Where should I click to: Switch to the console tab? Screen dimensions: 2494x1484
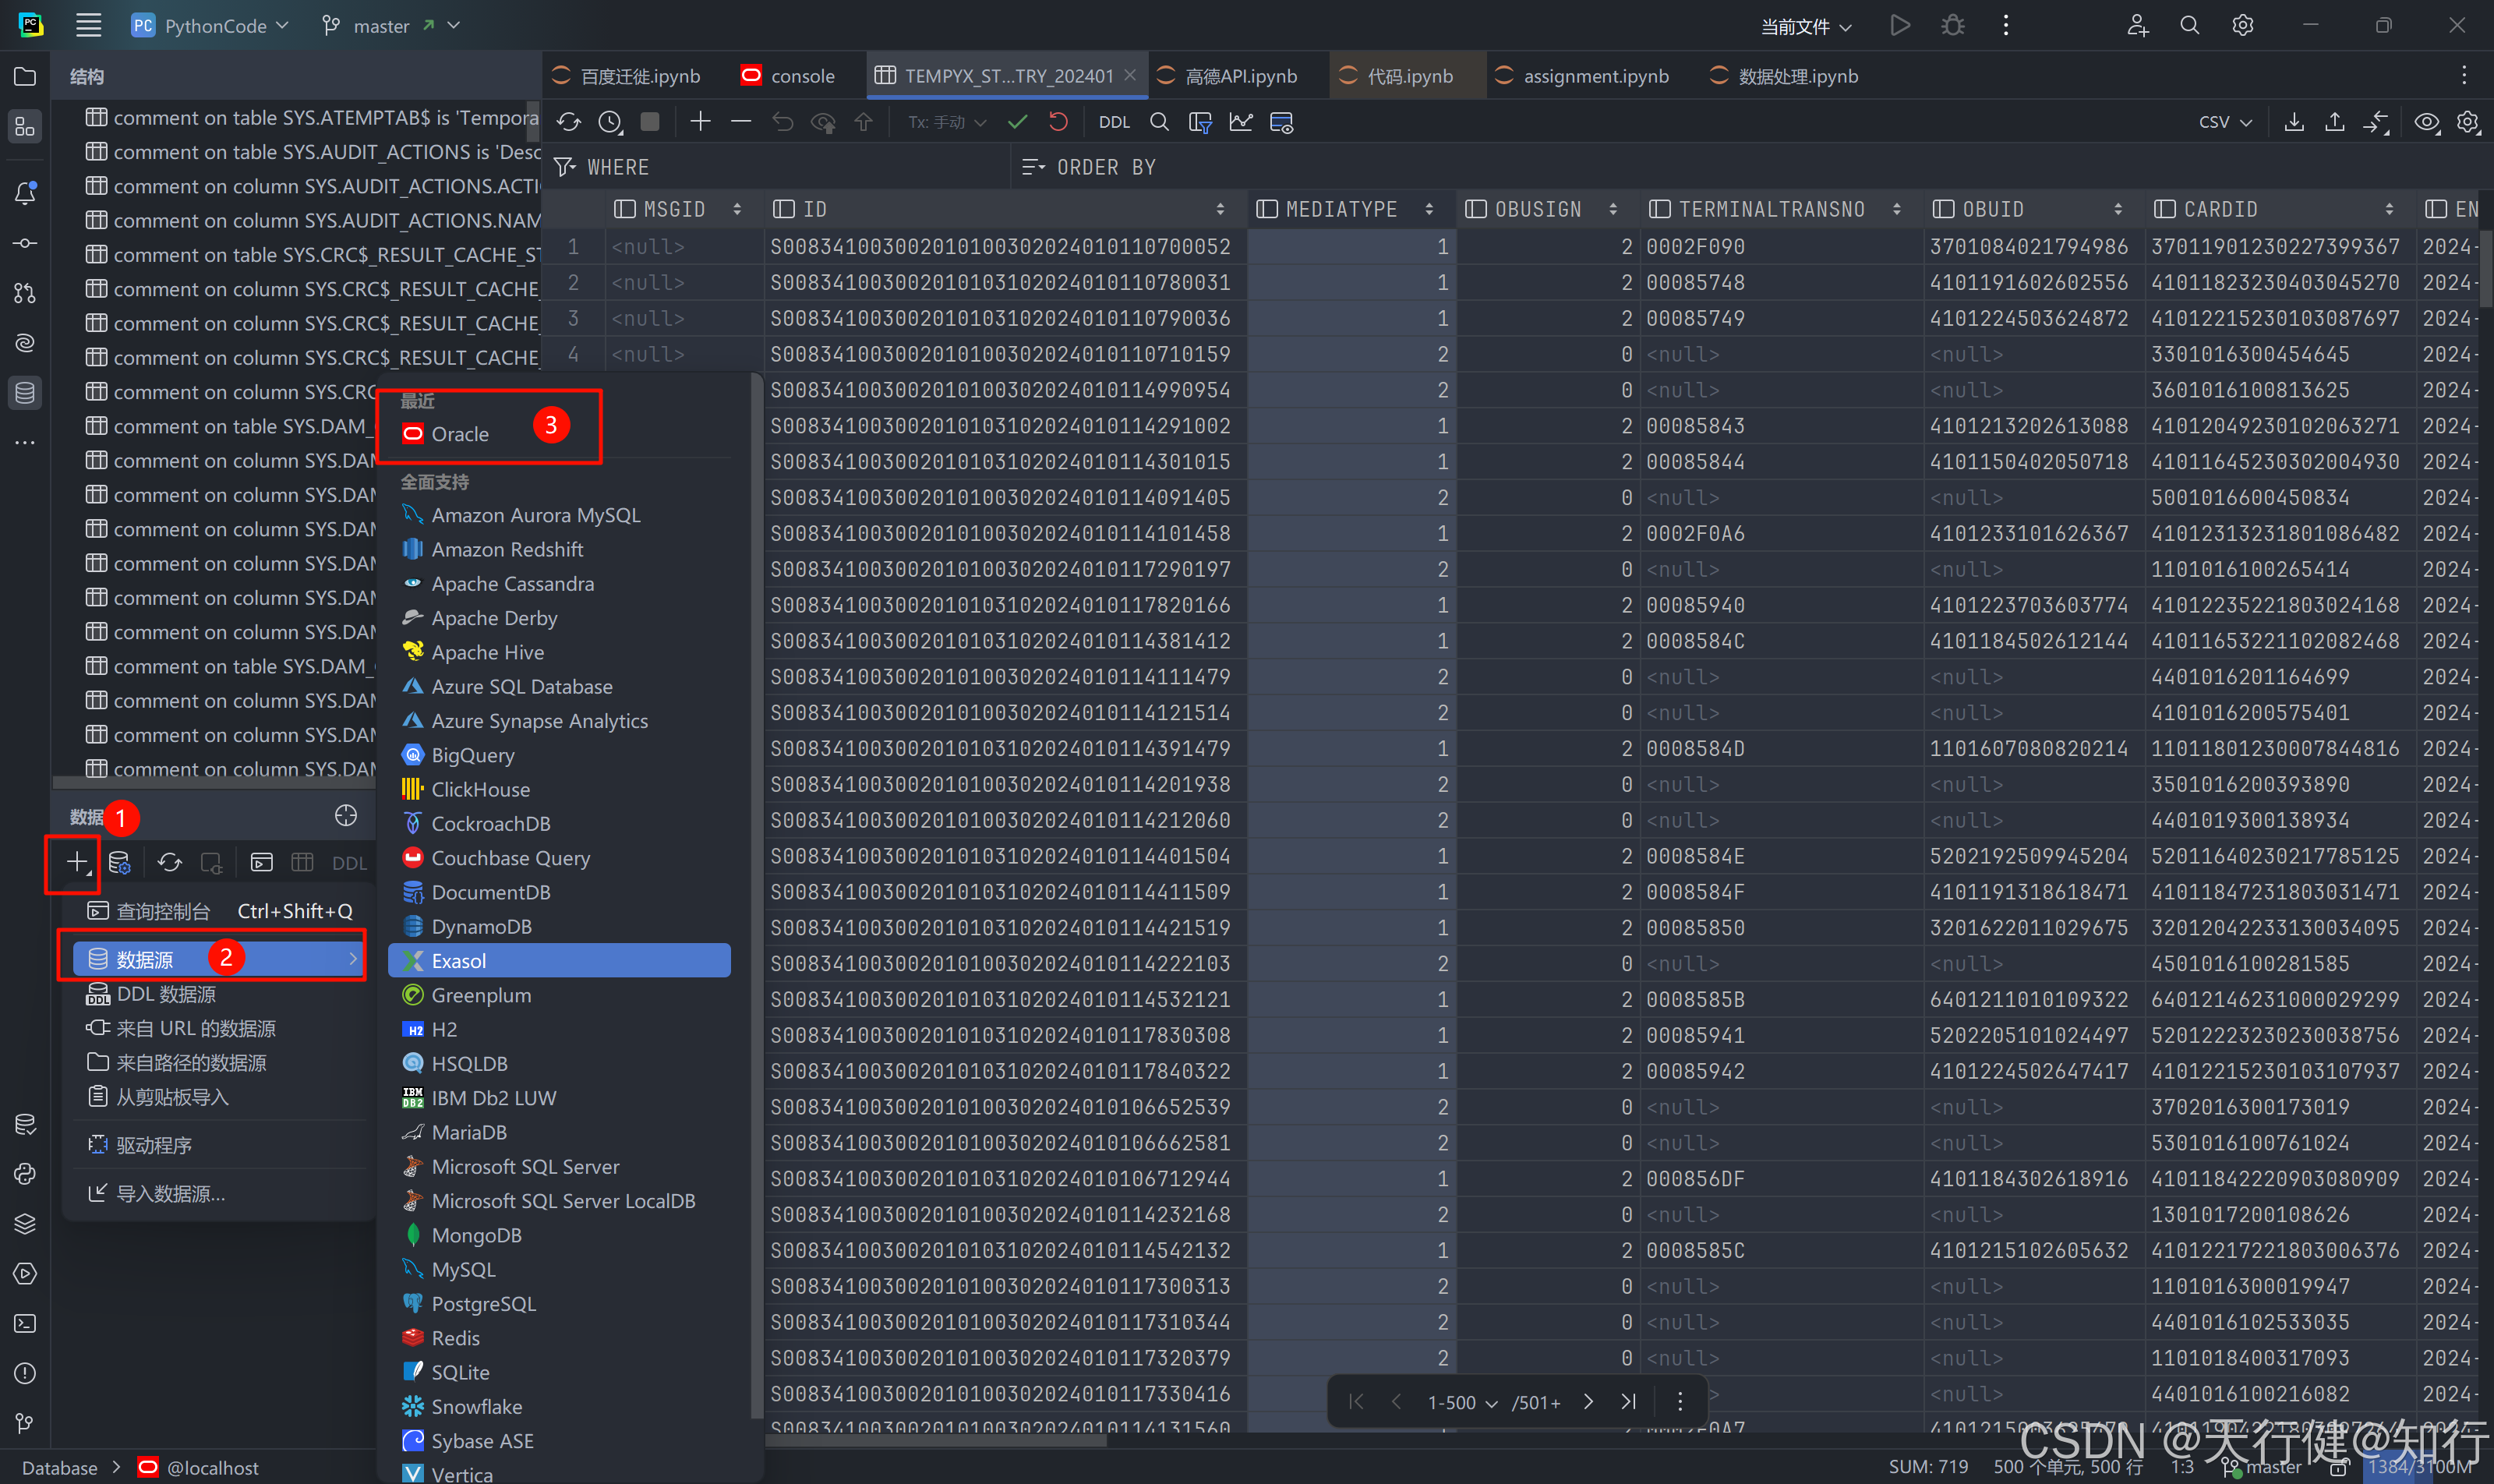tap(801, 76)
